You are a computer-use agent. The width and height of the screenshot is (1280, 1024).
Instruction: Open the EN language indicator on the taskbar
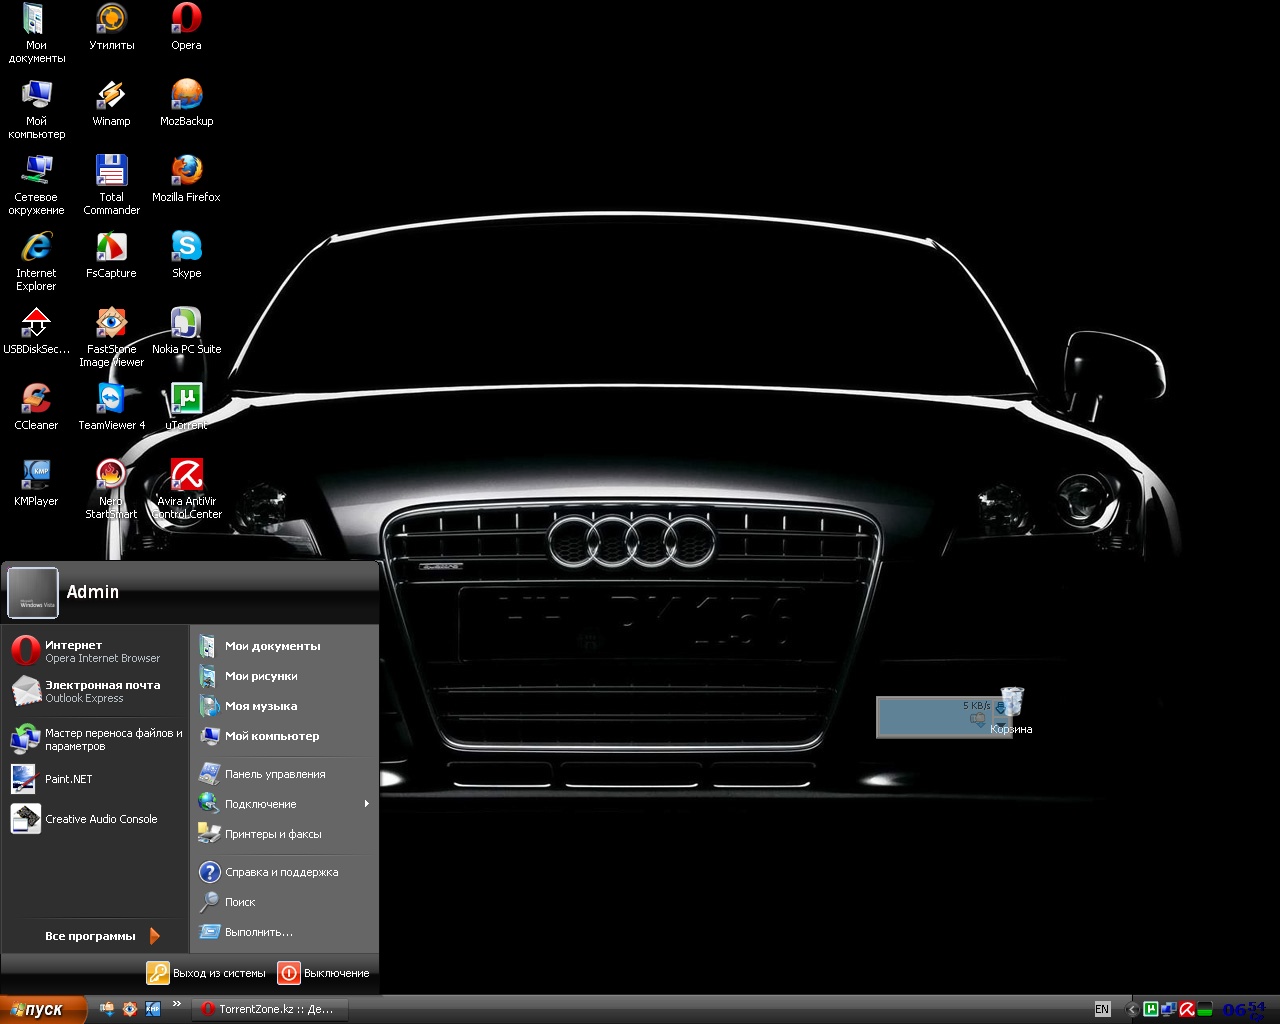(1102, 1009)
